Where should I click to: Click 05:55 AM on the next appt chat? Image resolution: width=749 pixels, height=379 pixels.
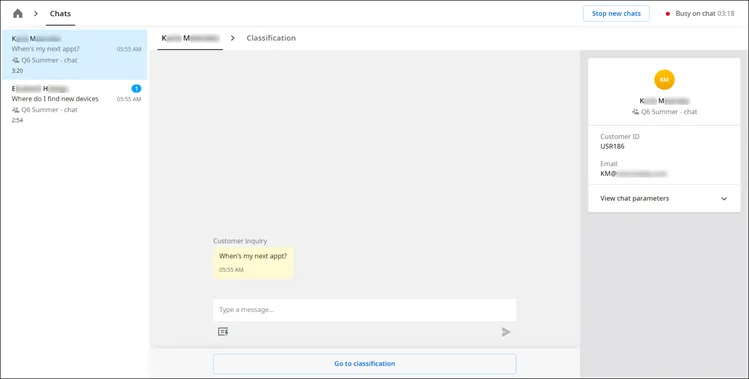[x=129, y=50]
